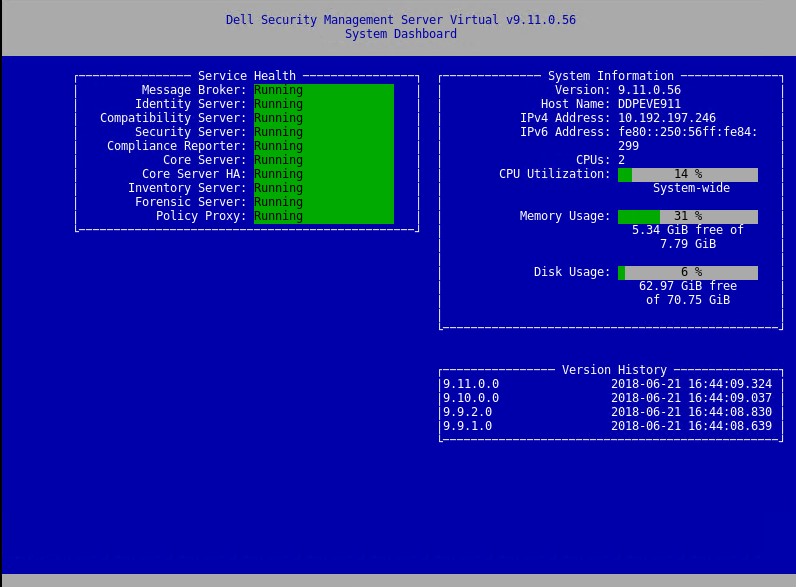The width and height of the screenshot is (796, 587).
Task: Click the CPU Utilization 14 % bar
Action: pos(688,175)
